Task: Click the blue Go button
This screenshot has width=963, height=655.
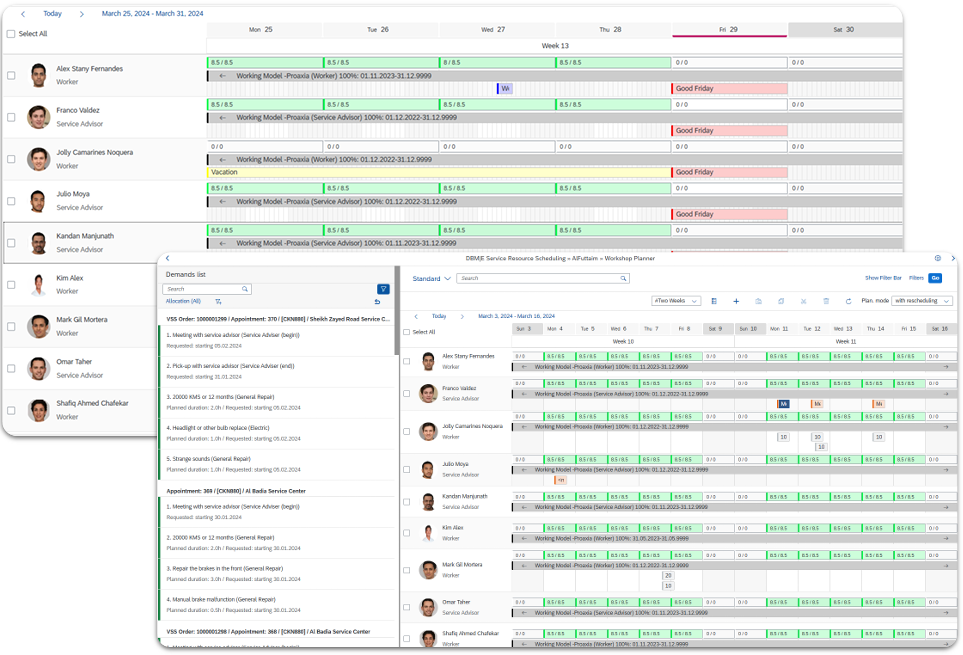Action: click(935, 278)
